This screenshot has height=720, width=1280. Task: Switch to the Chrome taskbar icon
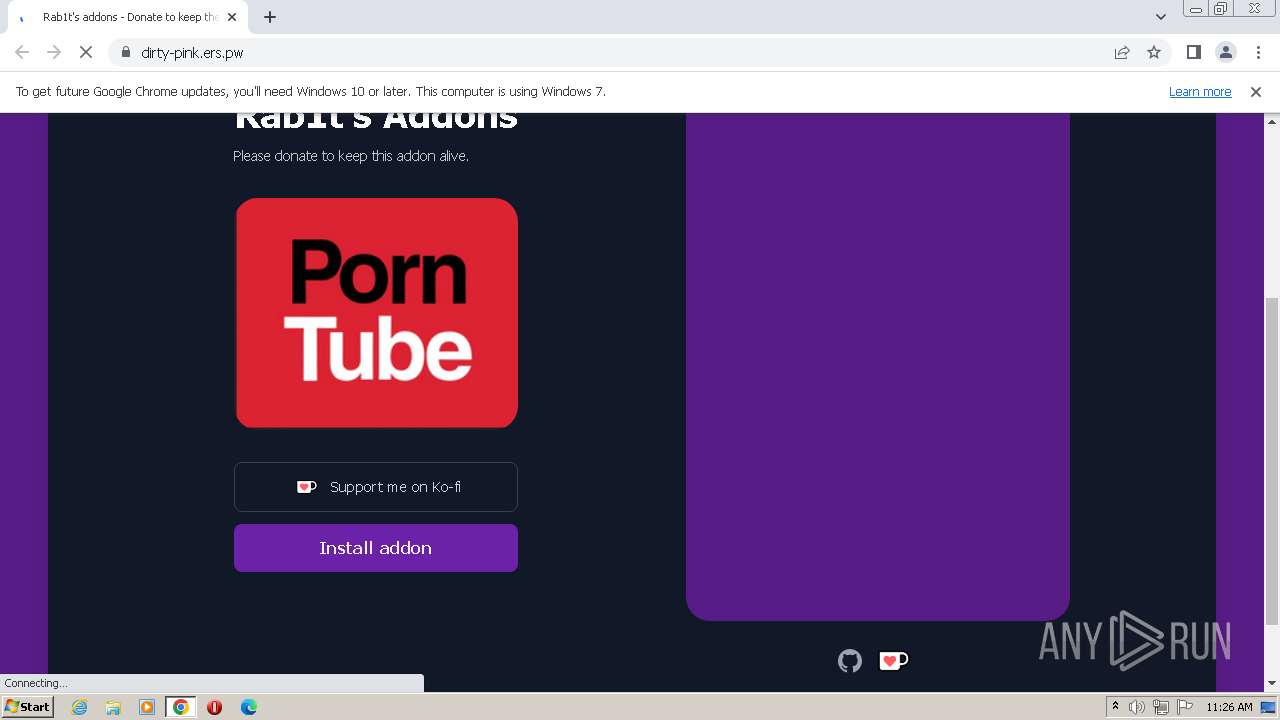tap(181, 707)
